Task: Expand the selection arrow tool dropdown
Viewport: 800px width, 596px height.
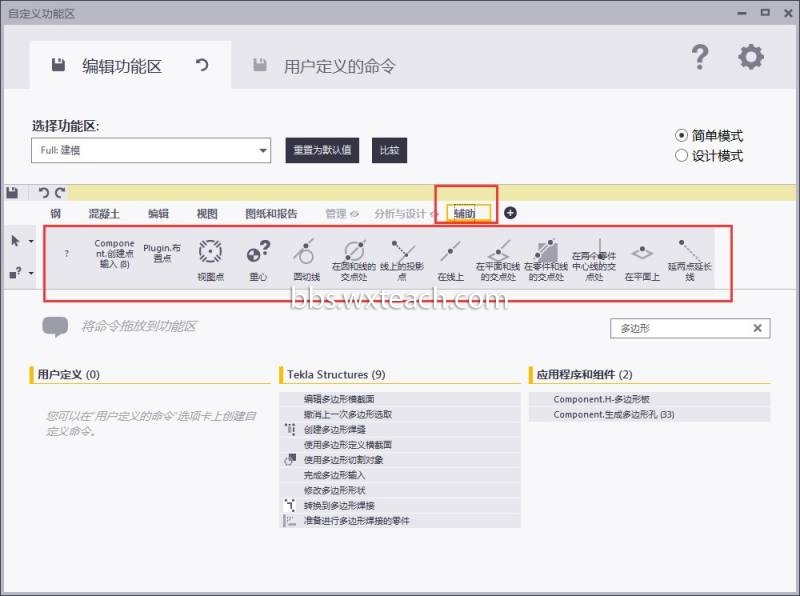Action: (x=31, y=241)
